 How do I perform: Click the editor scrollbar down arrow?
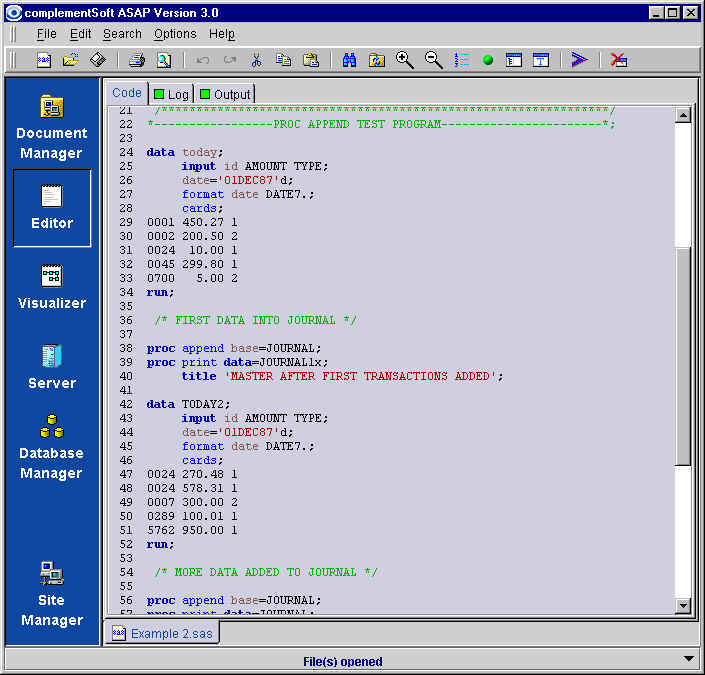683,605
